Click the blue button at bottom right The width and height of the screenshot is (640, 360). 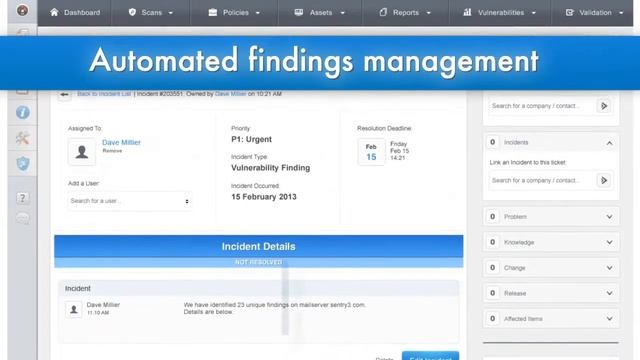click(430, 356)
